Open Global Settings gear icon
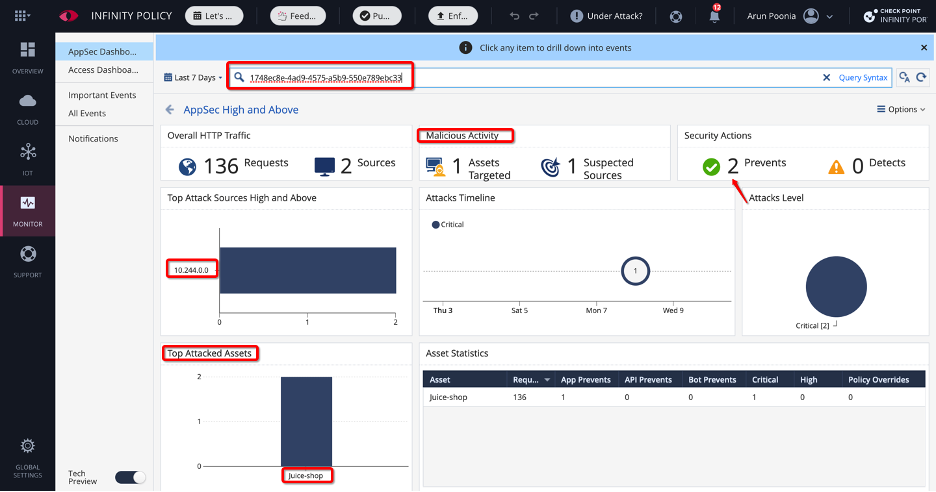This screenshot has height=492, width=936. (x=27, y=452)
